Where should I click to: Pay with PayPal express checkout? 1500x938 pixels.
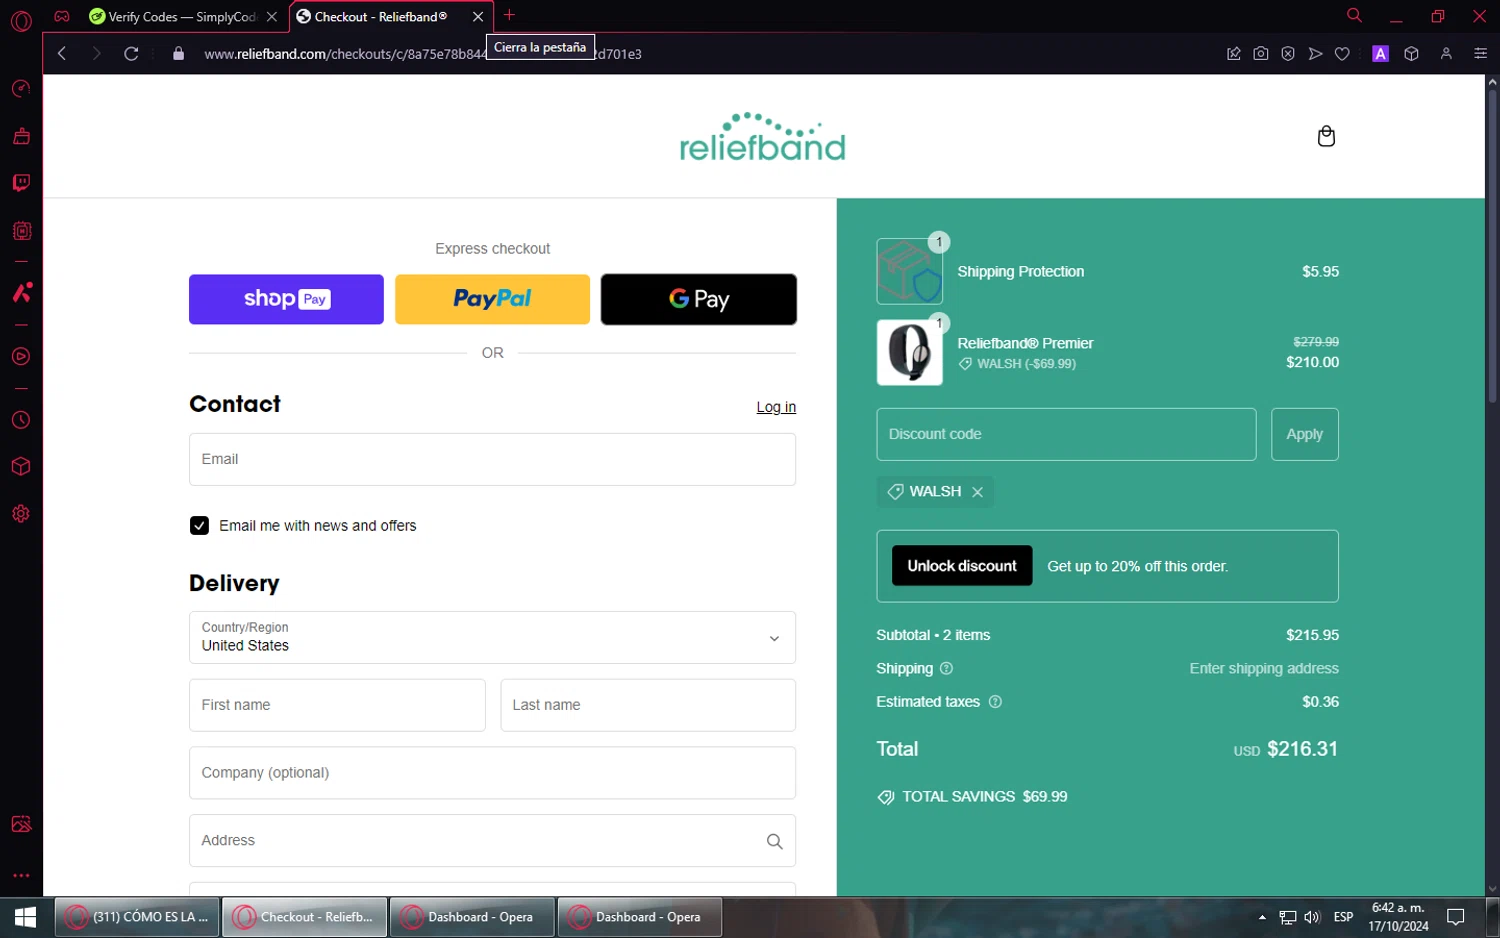[x=492, y=299]
